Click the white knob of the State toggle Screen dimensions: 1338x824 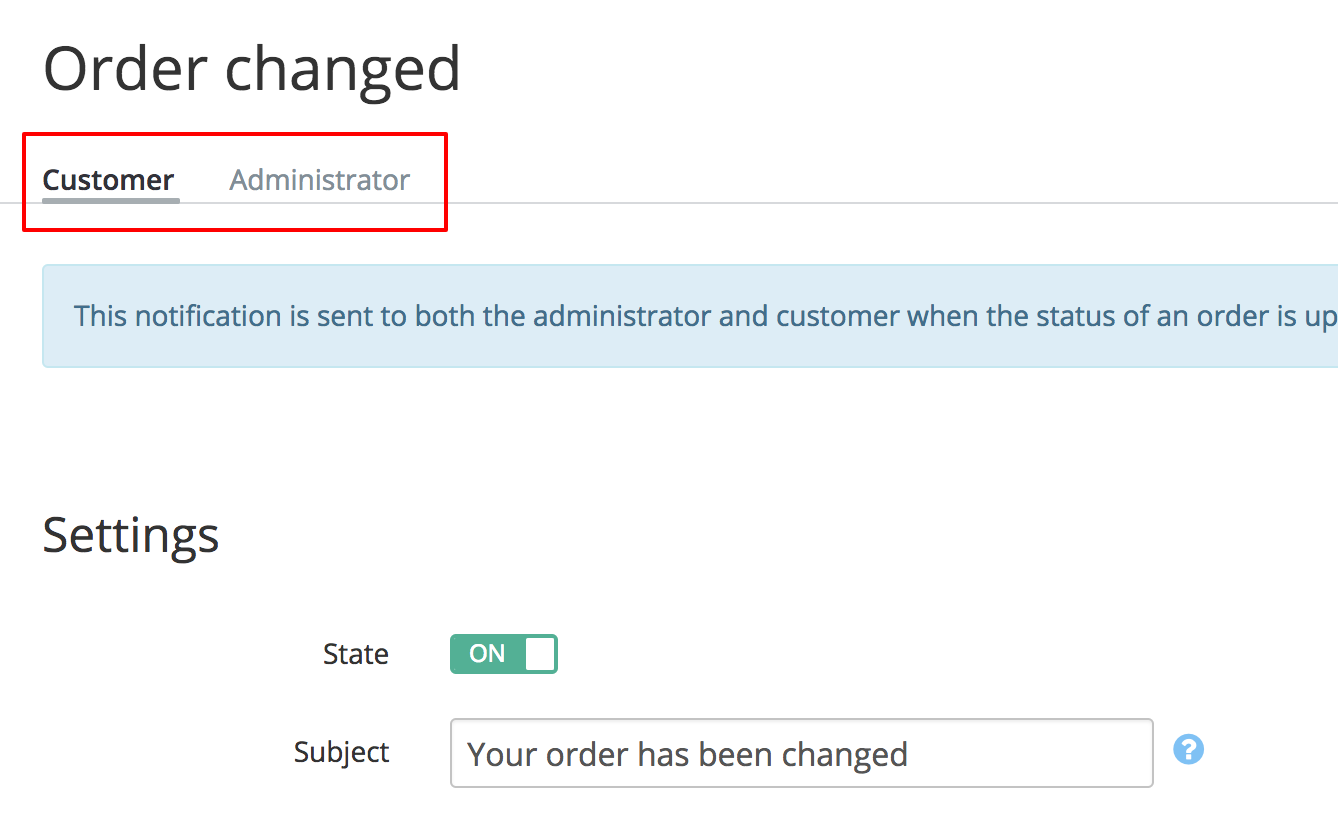point(541,653)
